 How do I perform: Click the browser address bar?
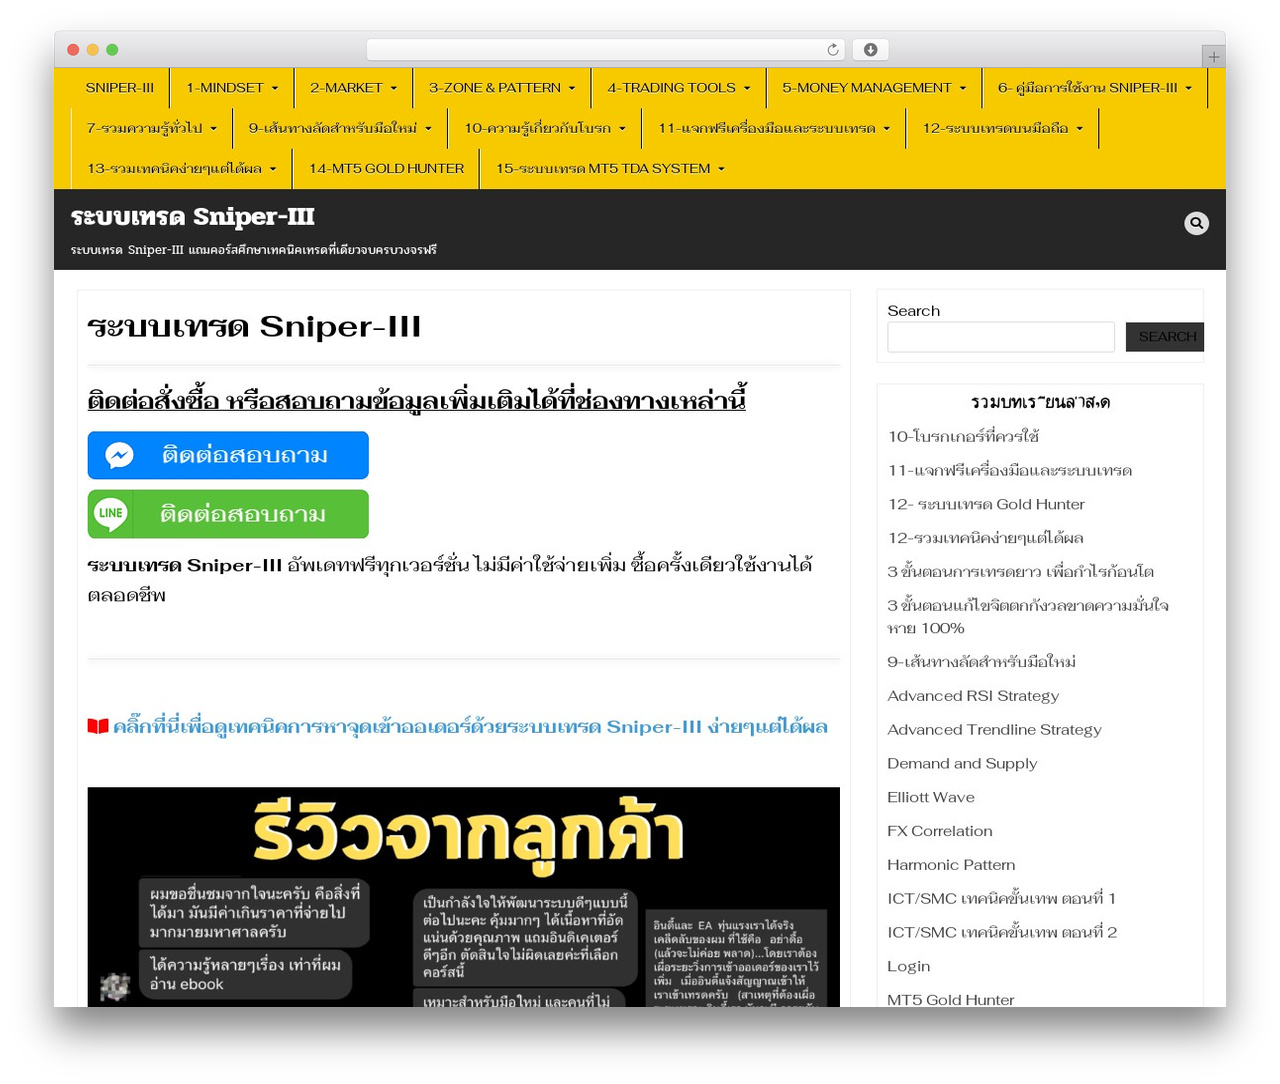(605, 49)
